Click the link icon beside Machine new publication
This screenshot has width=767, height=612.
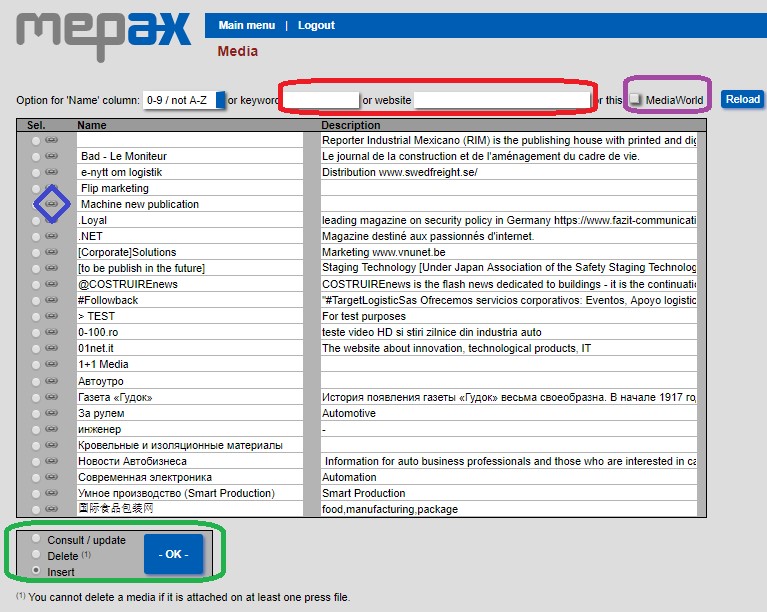click(x=52, y=204)
